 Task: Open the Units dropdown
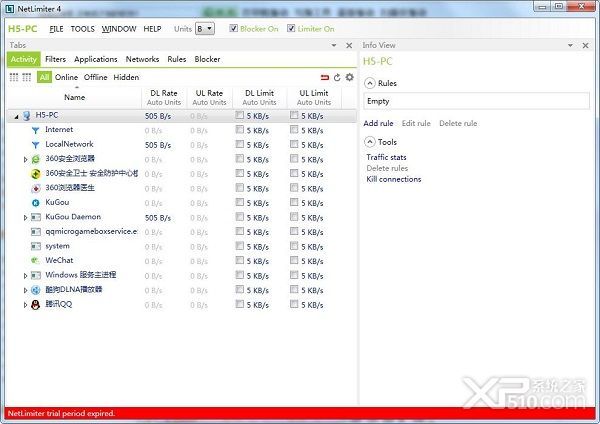tap(205, 29)
